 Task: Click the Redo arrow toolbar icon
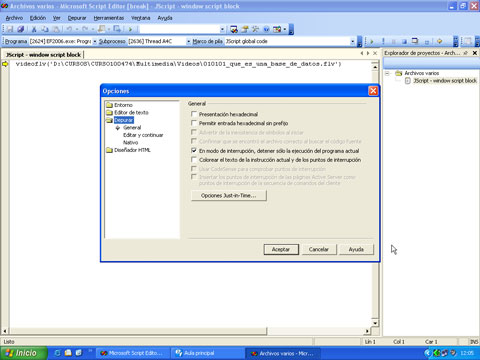[x=85, y=29]
